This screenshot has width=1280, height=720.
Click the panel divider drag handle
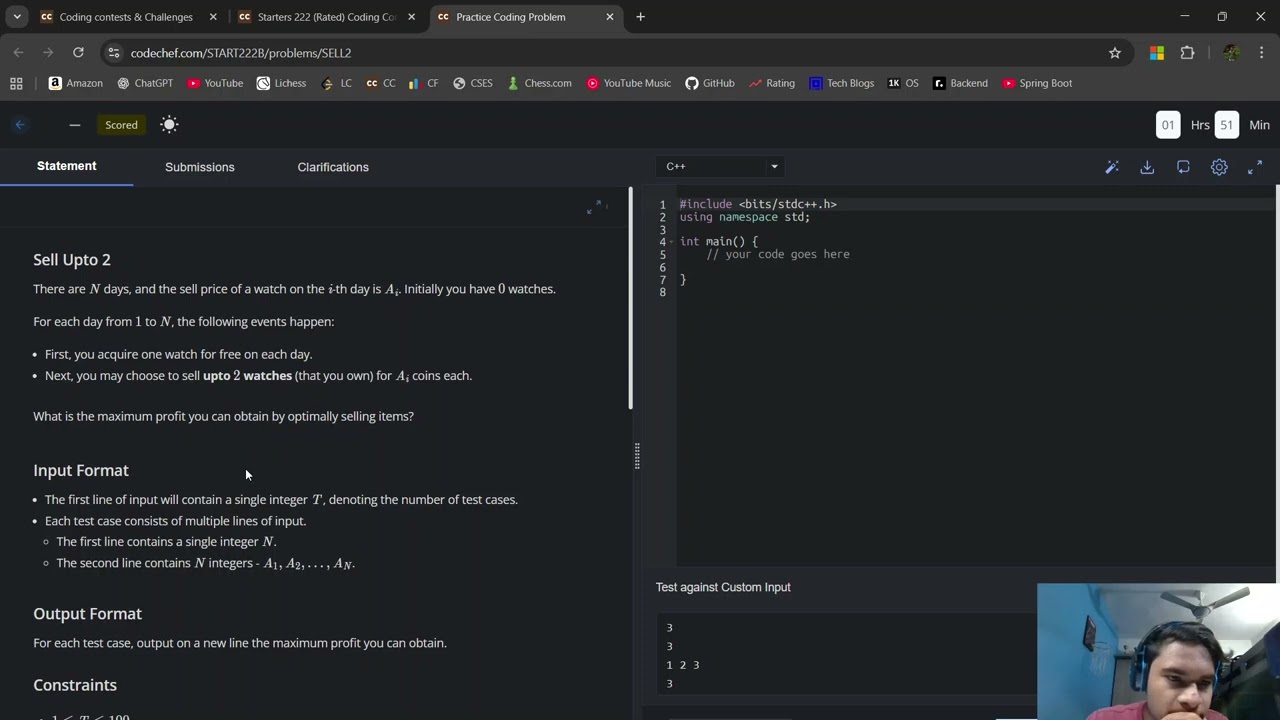(x=636, y=457)
